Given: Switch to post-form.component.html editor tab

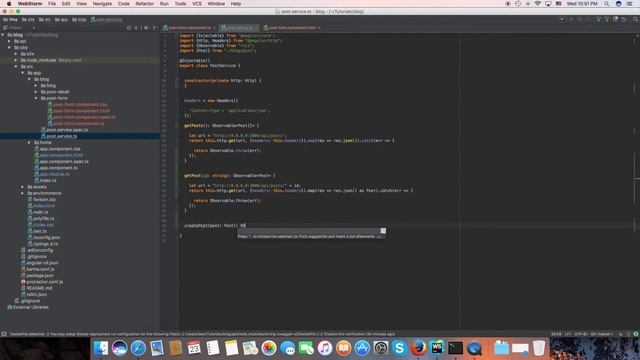Looking at the screenshot, I should [292, 28].
